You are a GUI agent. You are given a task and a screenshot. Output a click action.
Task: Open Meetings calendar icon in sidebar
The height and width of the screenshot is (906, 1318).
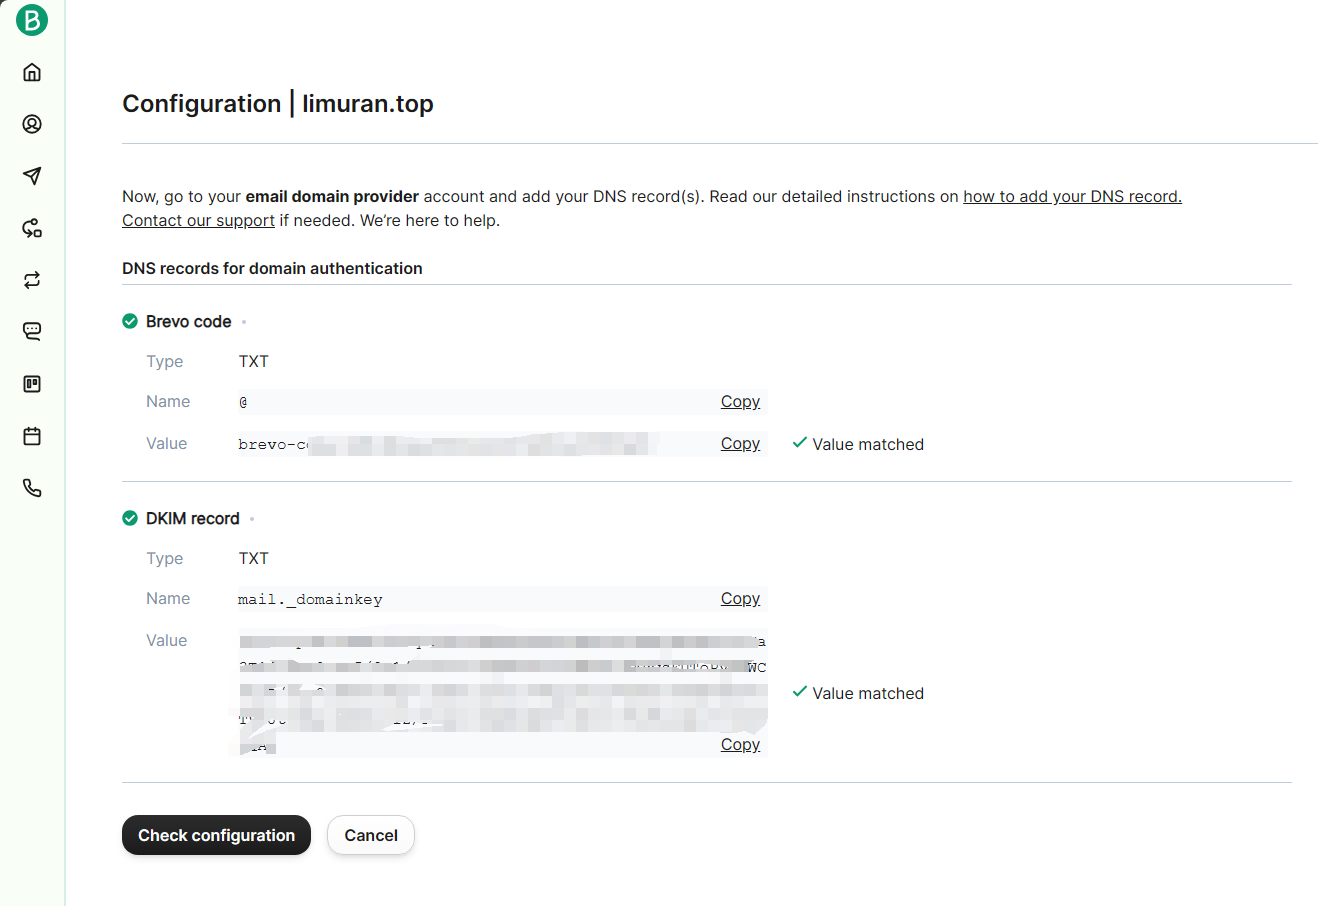click(x=32, y=436)
